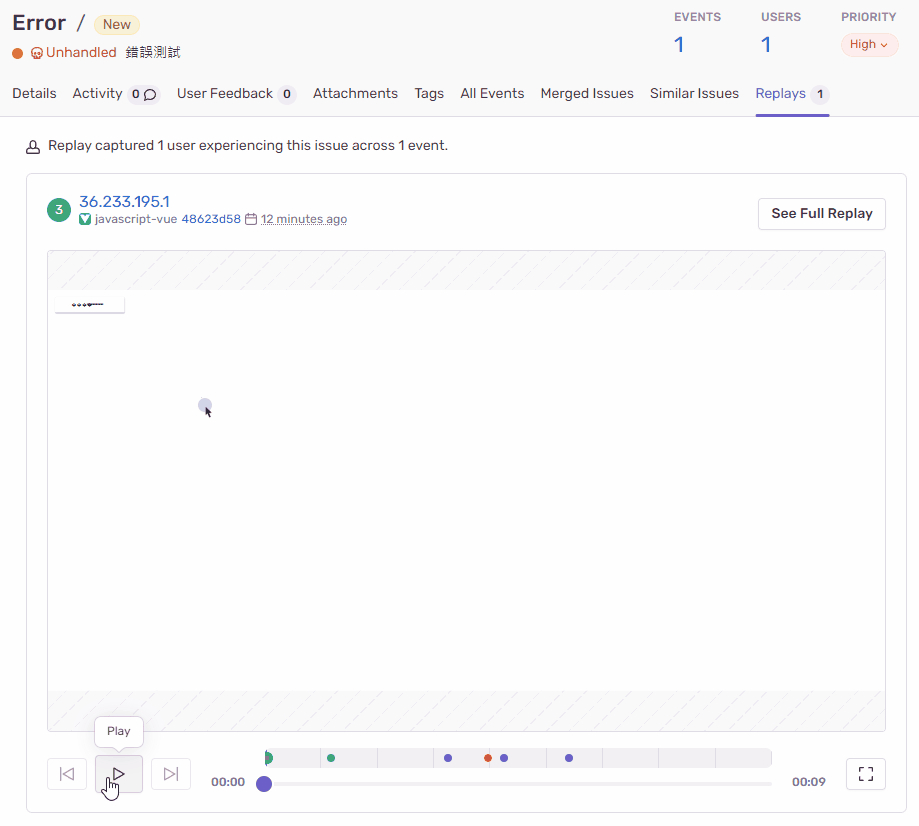Open the User Feedback tab
This screenshot has width=919, height=826.
(225, 93)
